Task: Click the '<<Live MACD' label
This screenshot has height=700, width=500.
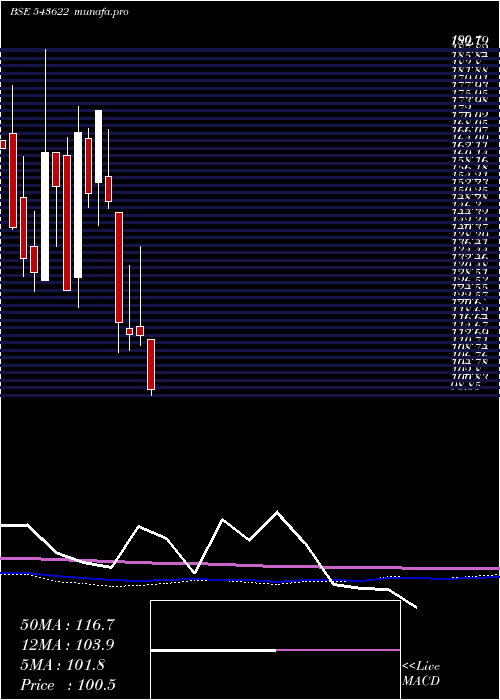Action: click(421, 674)
